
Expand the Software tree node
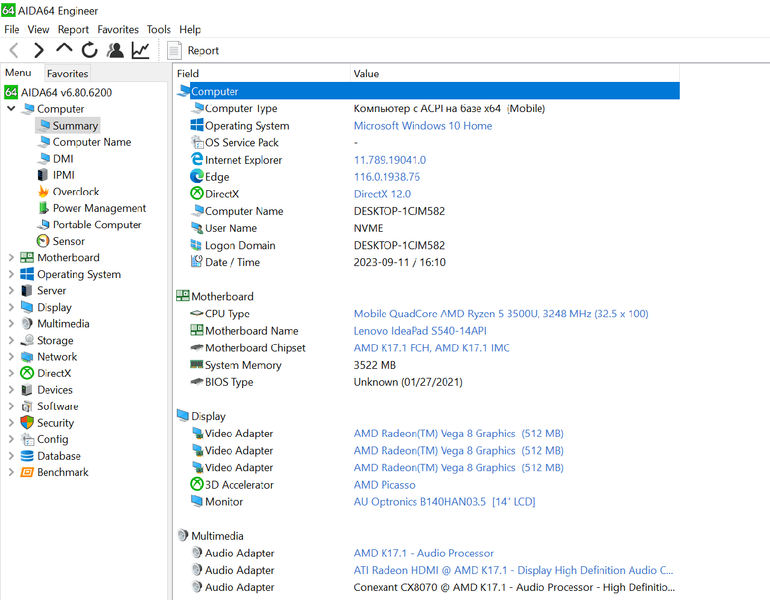click(11, 406)
